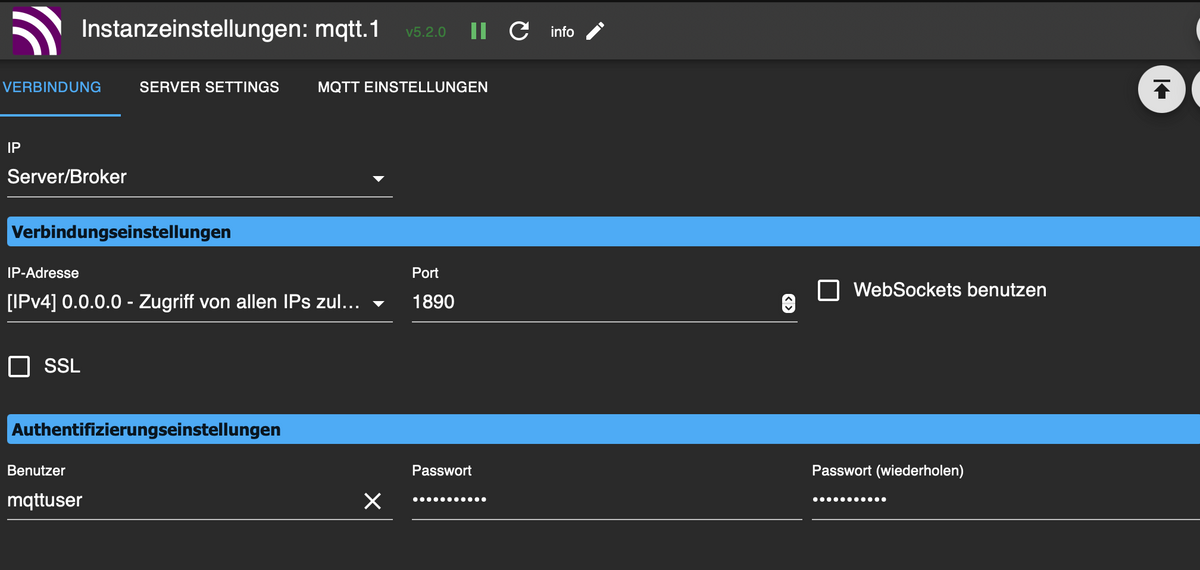This screenshot has width=1200, height=570.
Task: Click the partially visible round button at right edge
Action: pyautogui.click(x=1197, y=90)
